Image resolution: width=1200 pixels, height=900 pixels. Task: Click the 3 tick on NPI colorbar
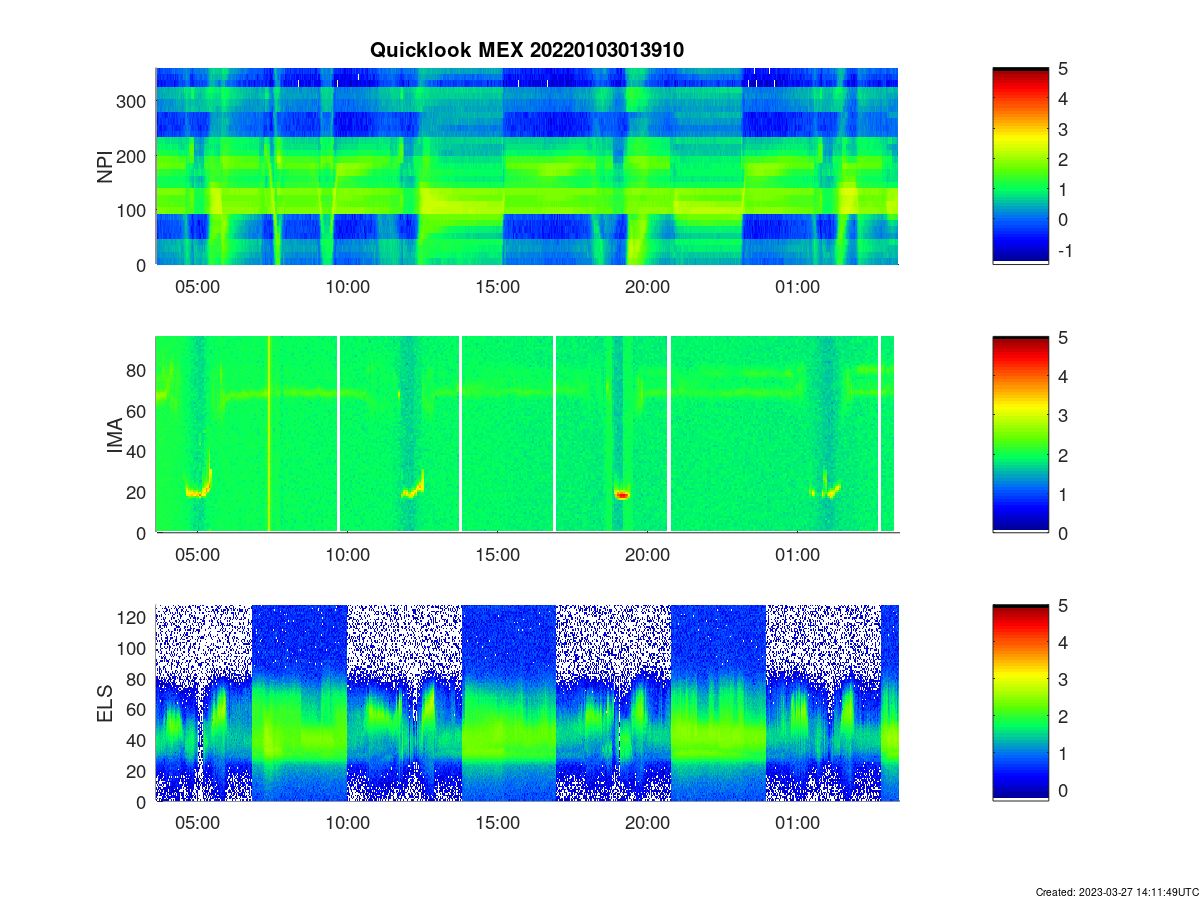tap(1063, 129)
